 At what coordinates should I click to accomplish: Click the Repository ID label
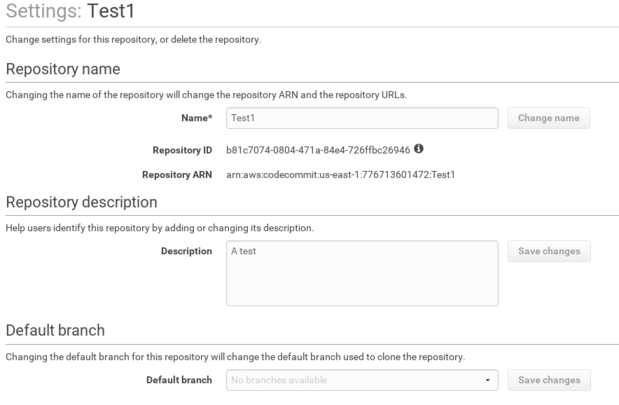click(182, 150)
